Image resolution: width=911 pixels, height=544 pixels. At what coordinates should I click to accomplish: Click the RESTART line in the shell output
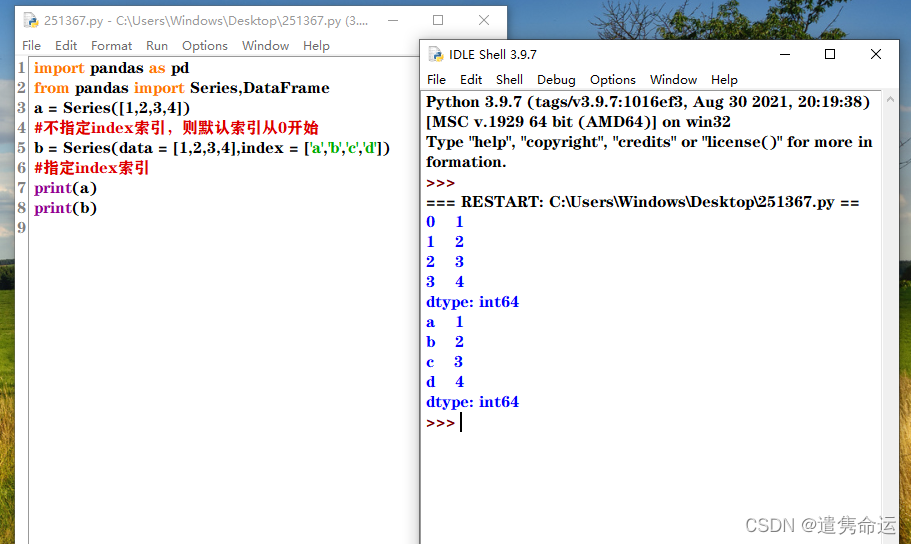(x=643, y=202)
